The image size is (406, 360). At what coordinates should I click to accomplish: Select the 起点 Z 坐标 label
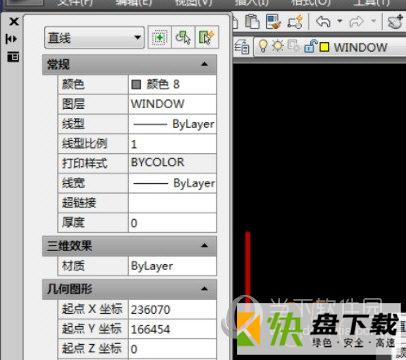92,349
